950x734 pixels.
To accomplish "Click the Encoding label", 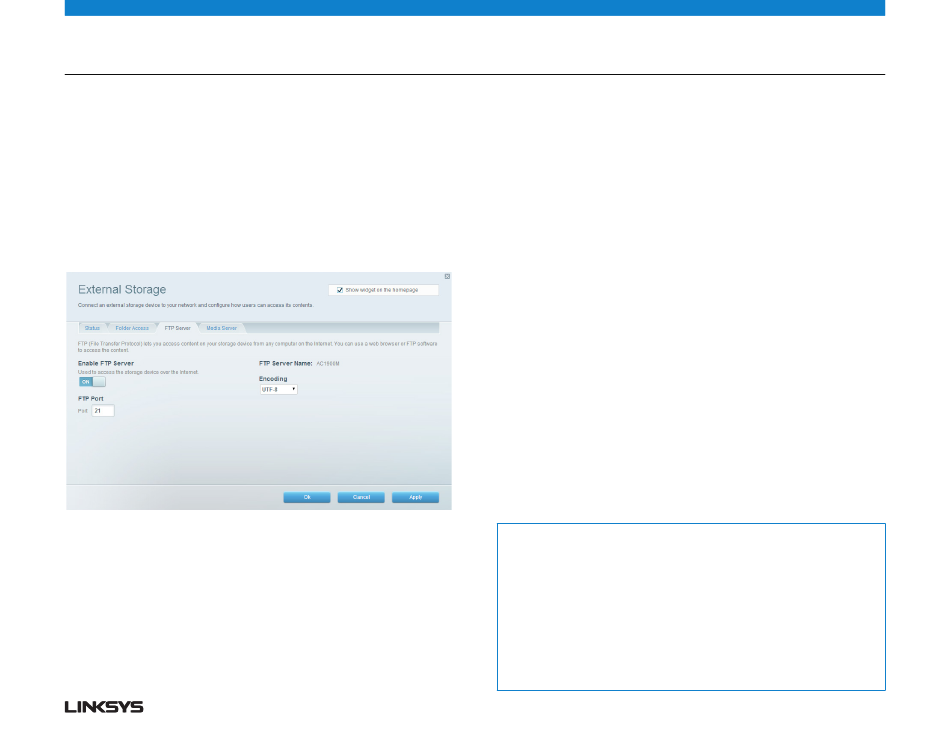I will pyautogui.click(x=273, y=379).
